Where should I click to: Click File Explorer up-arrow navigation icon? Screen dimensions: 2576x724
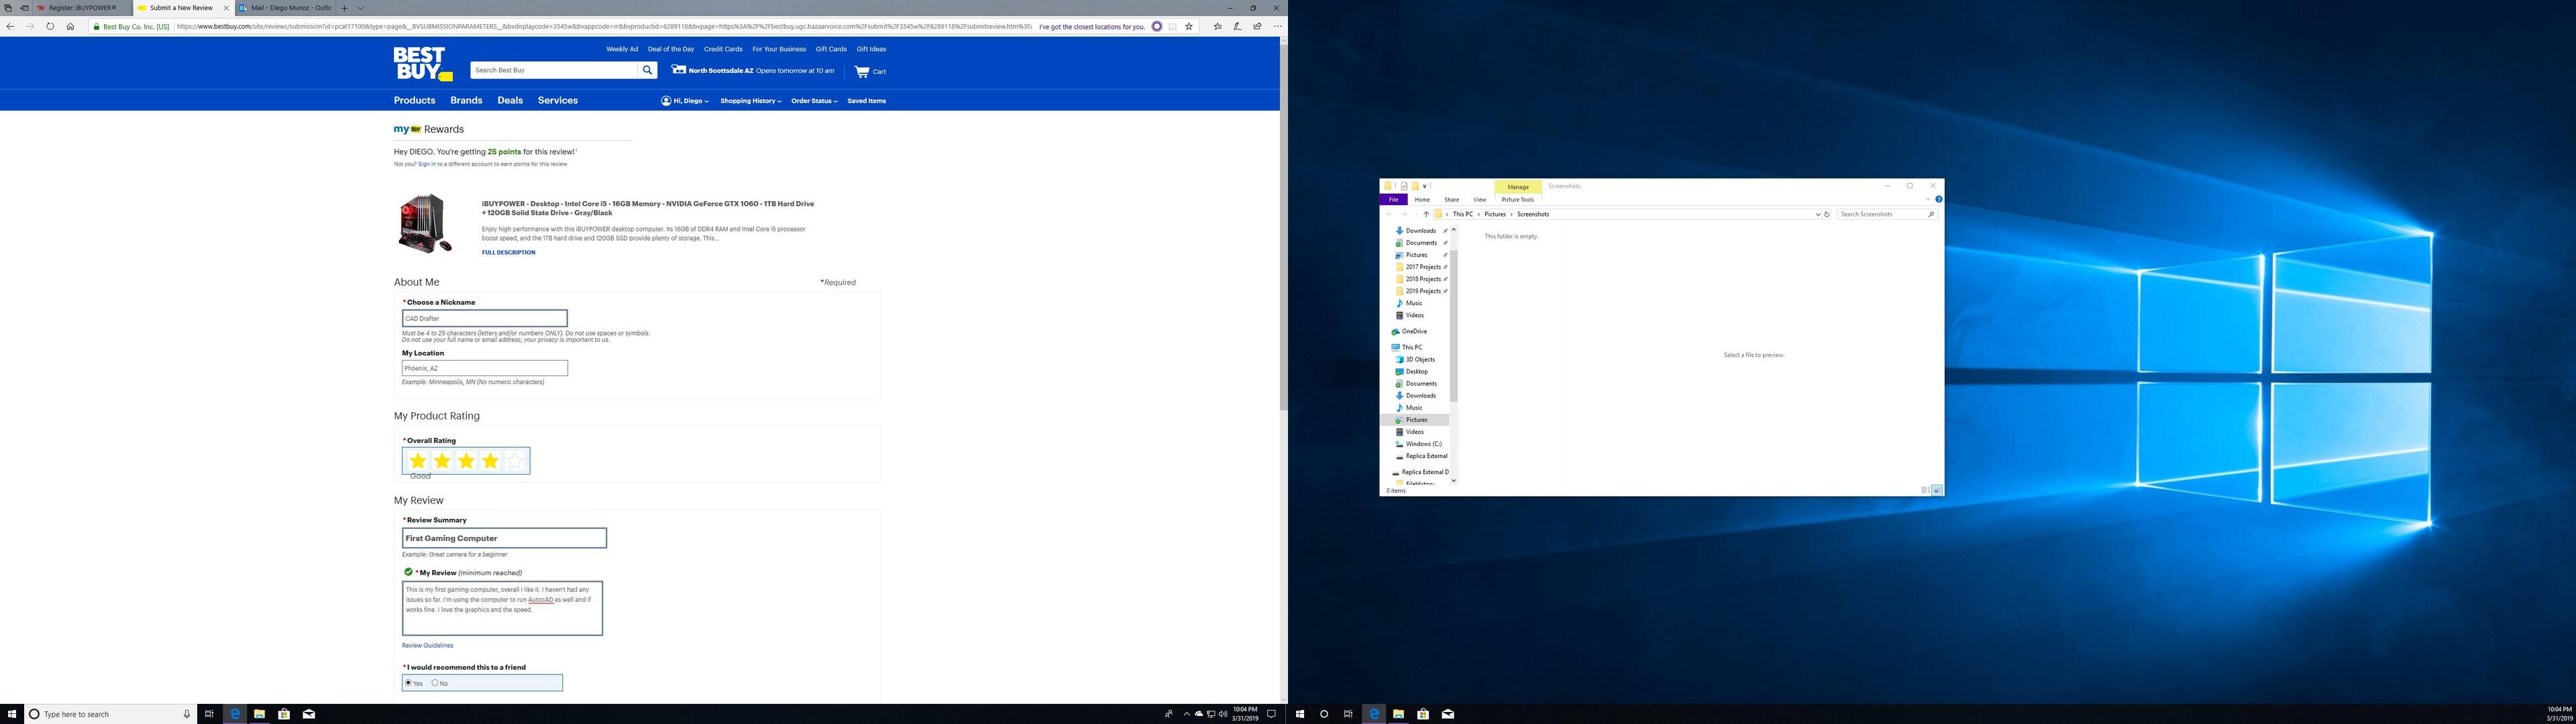click(1426, 214)
